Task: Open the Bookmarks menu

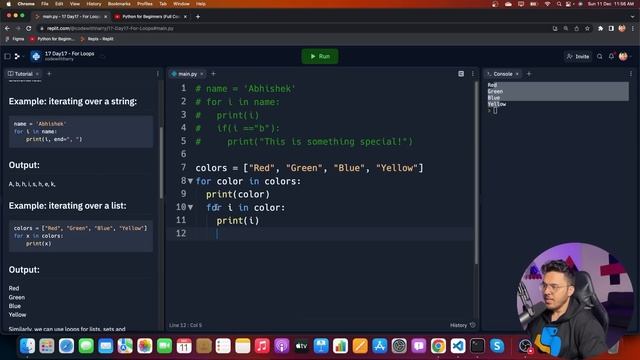Action: pos(119,4)
